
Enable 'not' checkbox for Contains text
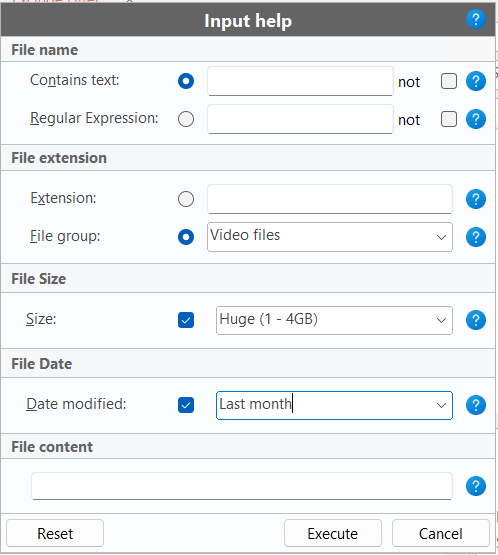[x=449, y=81]
